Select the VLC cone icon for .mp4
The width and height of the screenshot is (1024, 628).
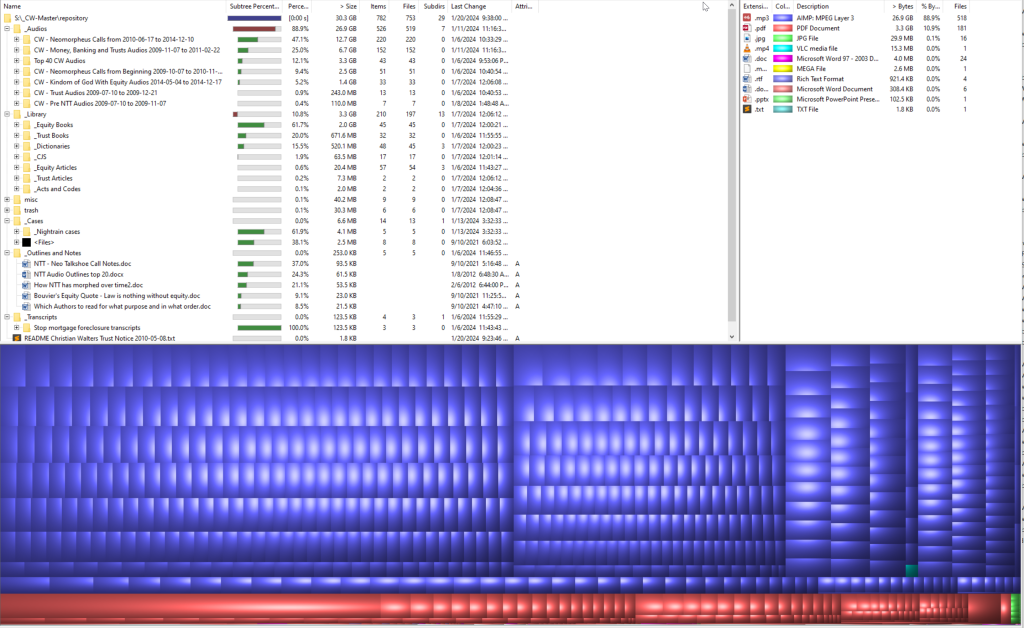tap(747, 48)
